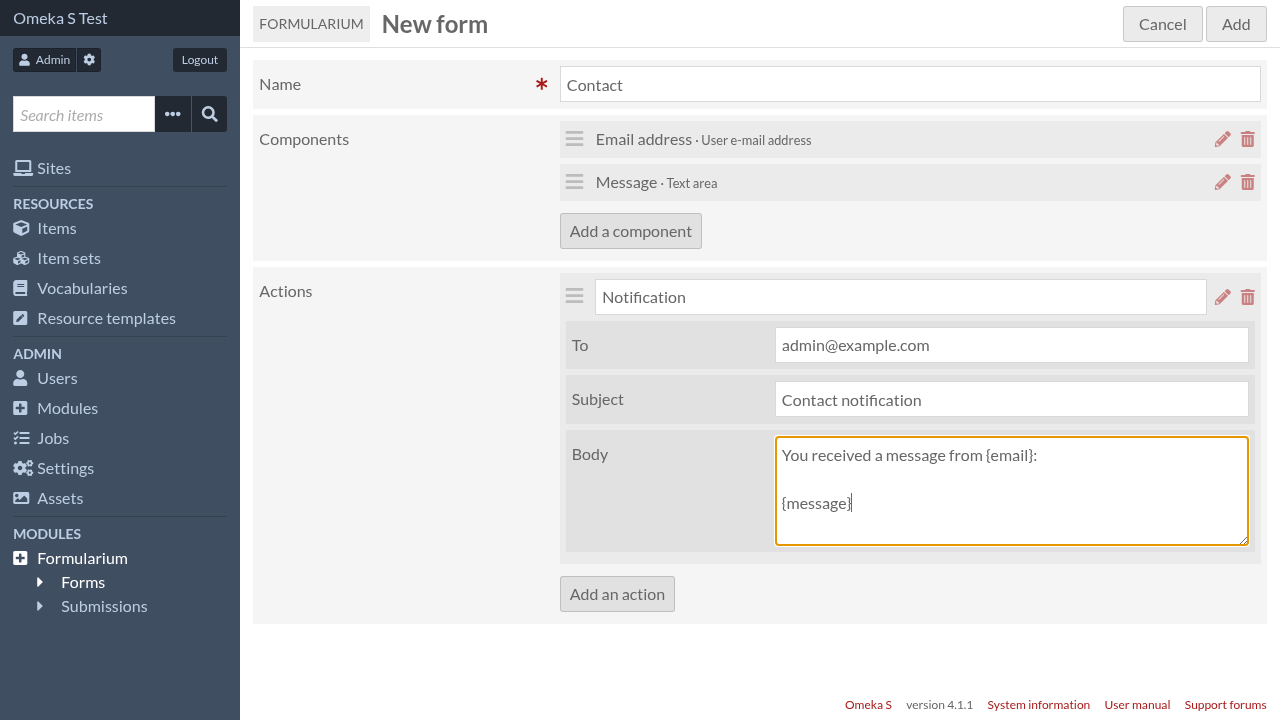The image size is (1280, 720).
Task: Edit the Email address component
Action: [x=1222, y=139]
